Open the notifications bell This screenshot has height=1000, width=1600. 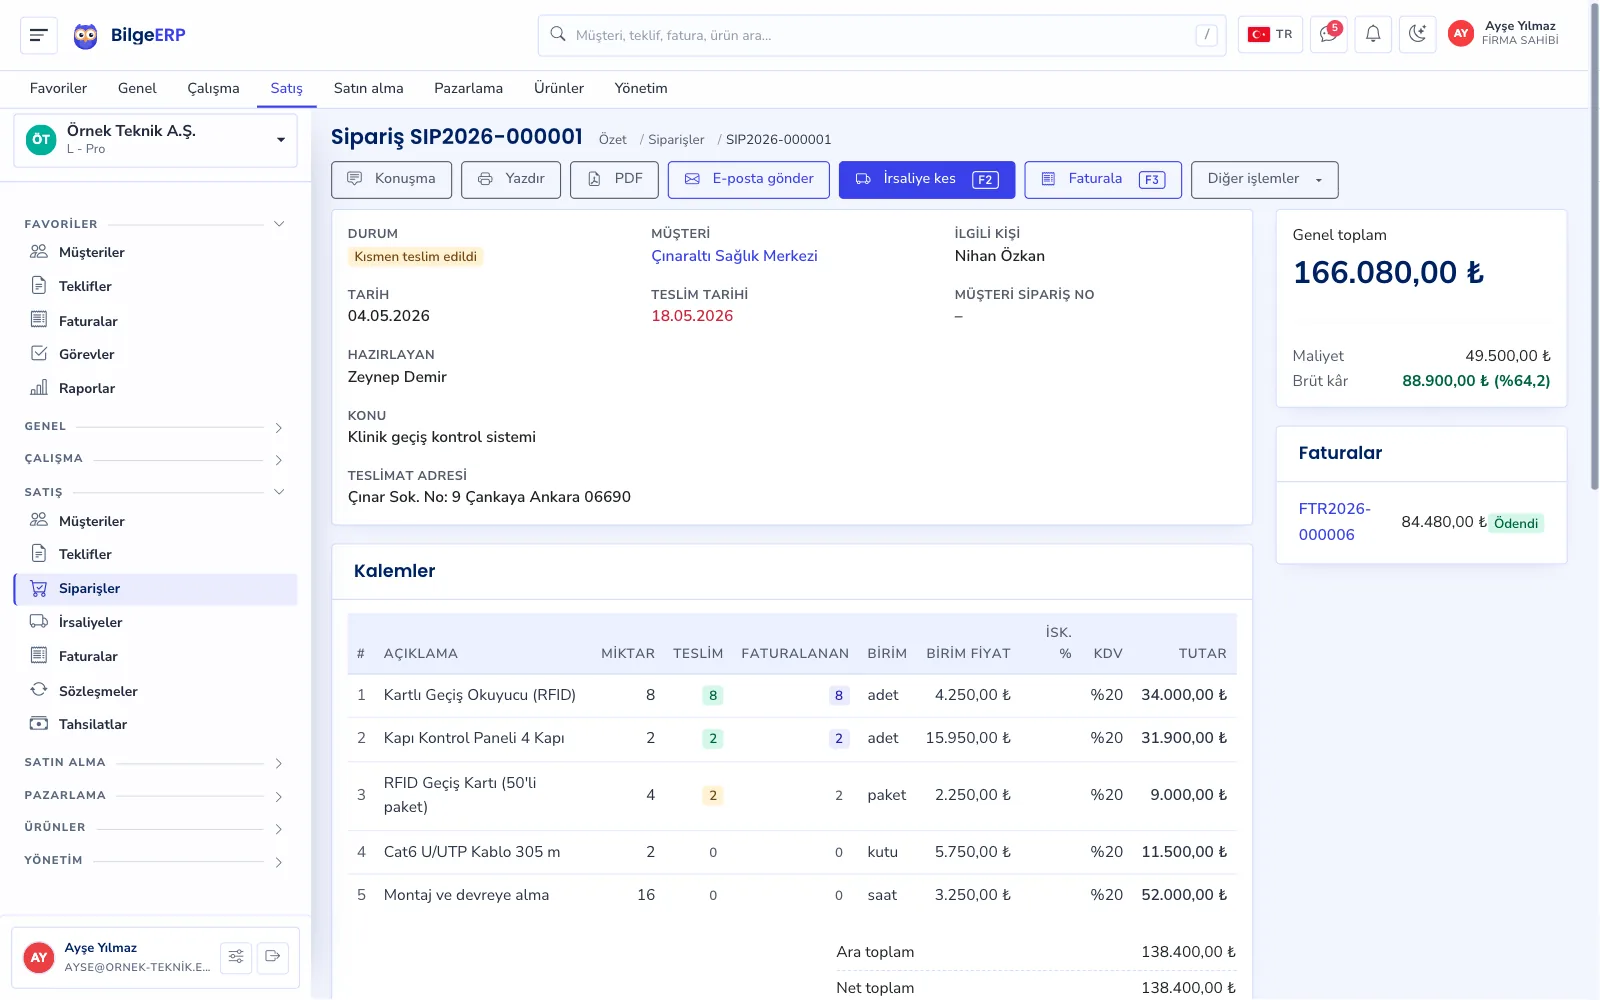(x=1373, y=35)
